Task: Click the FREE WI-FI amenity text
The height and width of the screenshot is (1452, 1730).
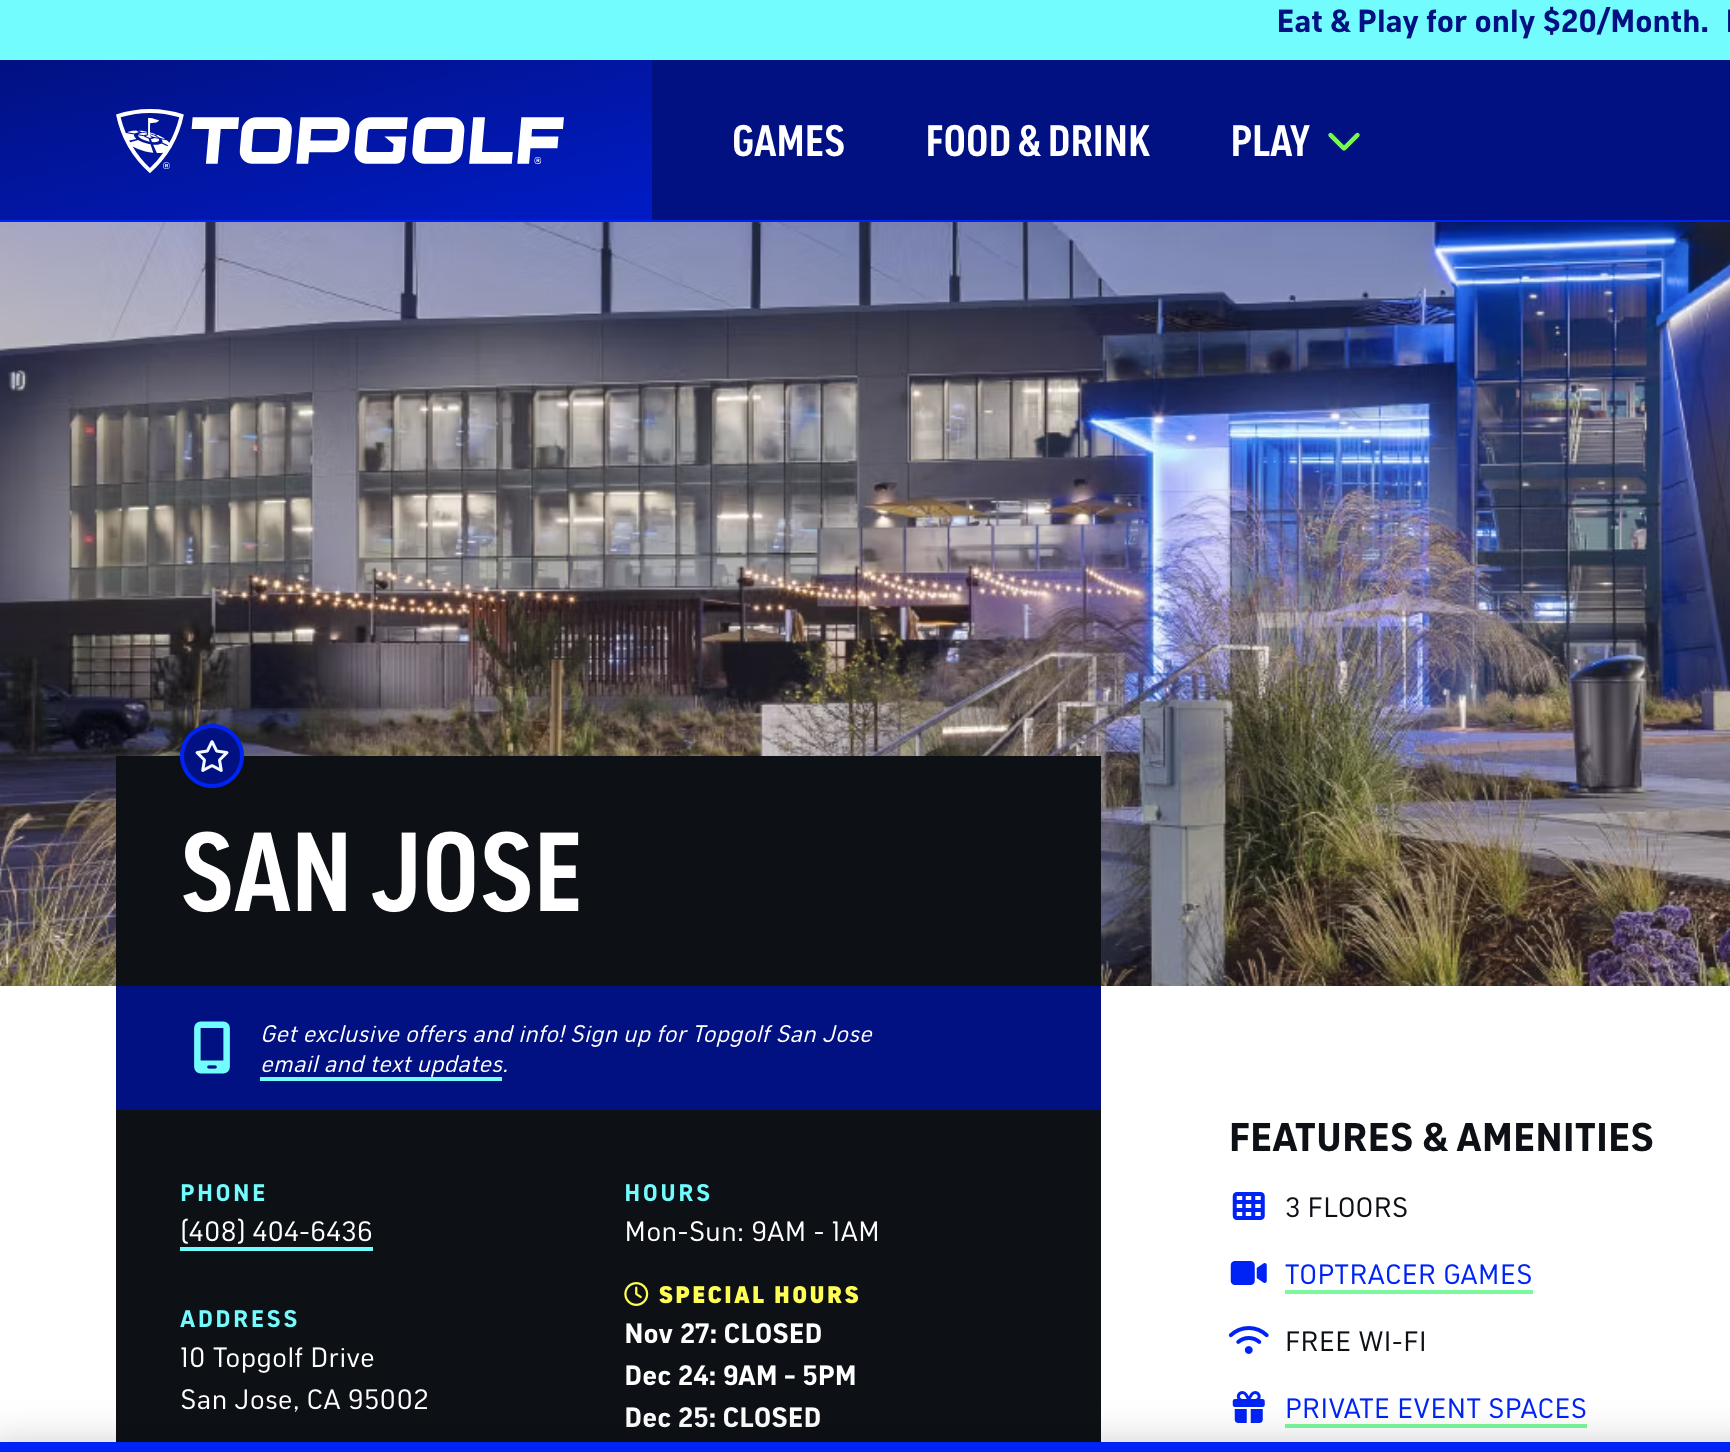Action: pyautogui.click(x=1355, y=1341)
